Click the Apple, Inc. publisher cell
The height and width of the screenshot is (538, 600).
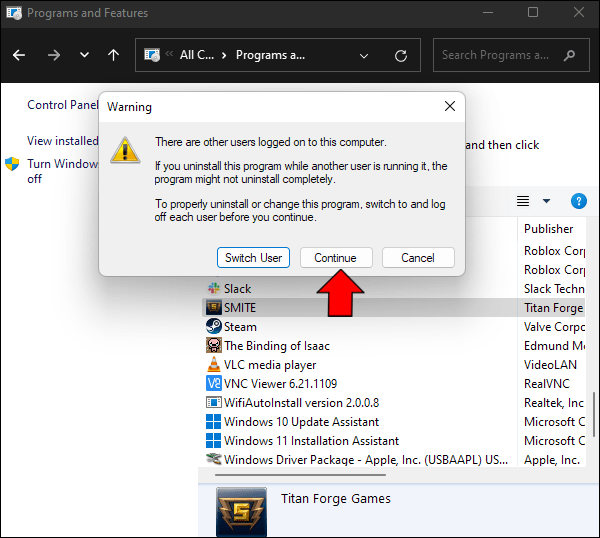point(552,460)
